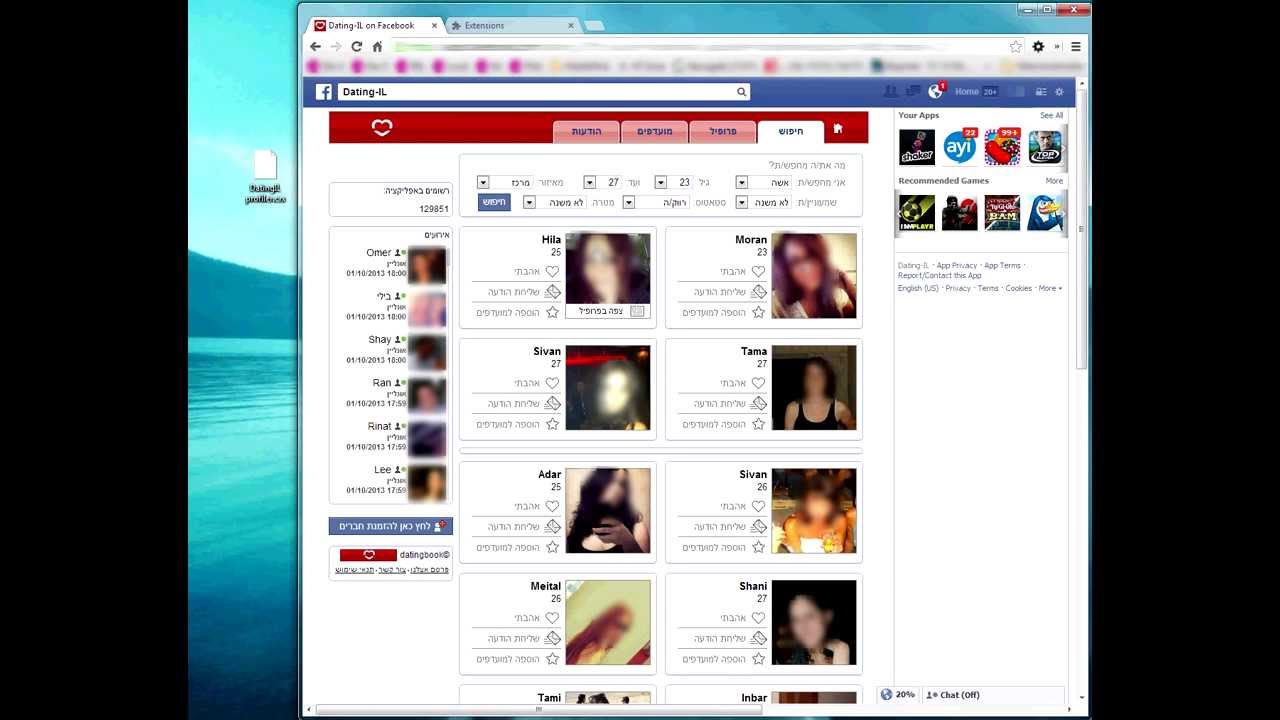Open the ayi app icon

pos(959,147)
